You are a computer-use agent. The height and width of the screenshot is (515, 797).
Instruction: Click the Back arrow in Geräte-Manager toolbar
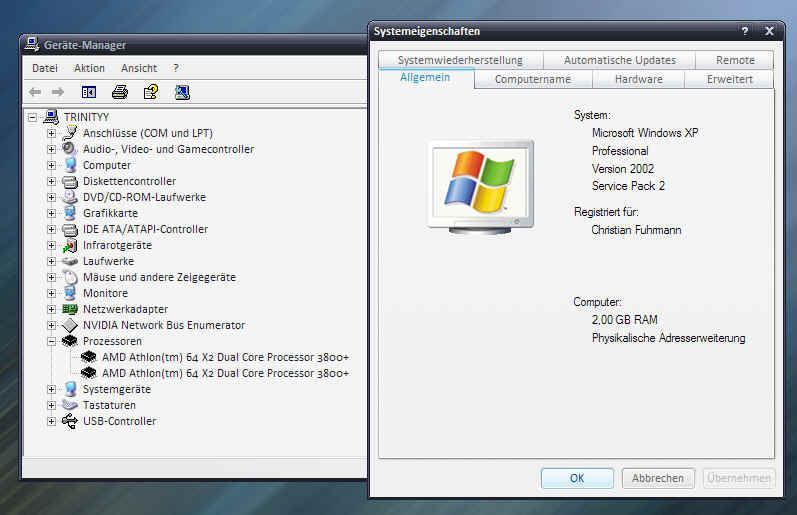coord(35,92)
